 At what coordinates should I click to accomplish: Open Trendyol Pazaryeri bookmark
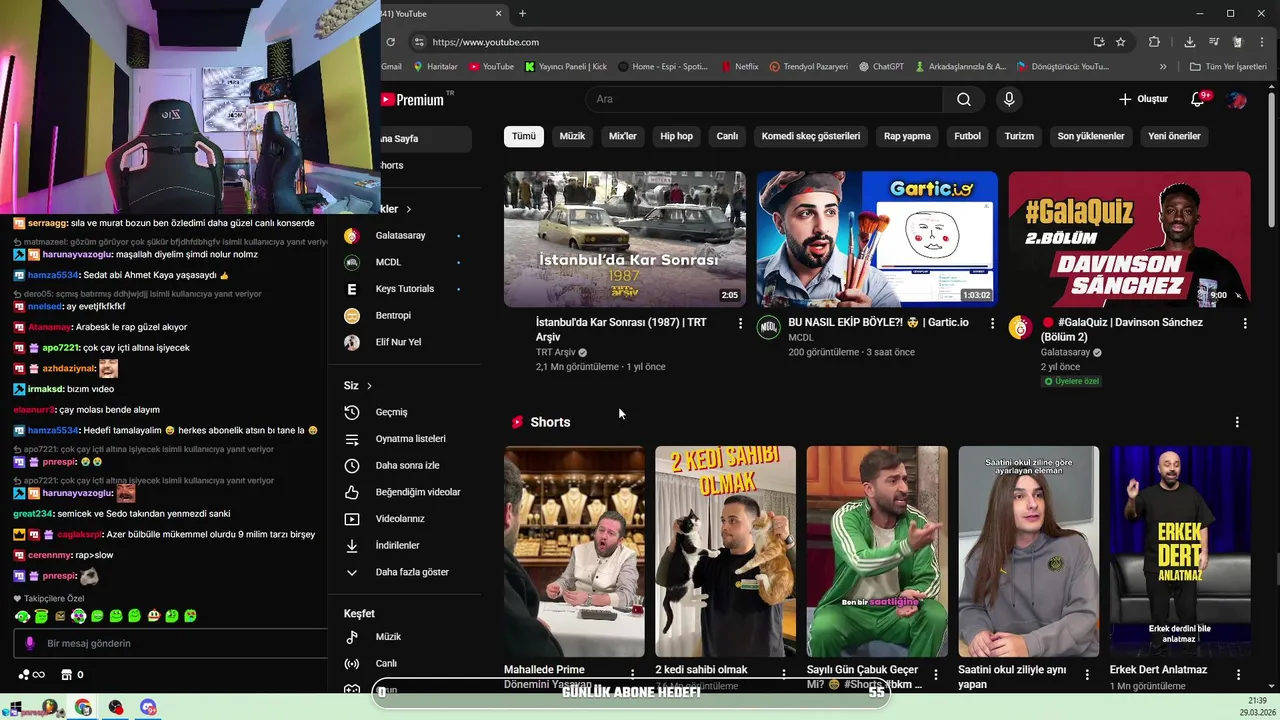point(808,67)
